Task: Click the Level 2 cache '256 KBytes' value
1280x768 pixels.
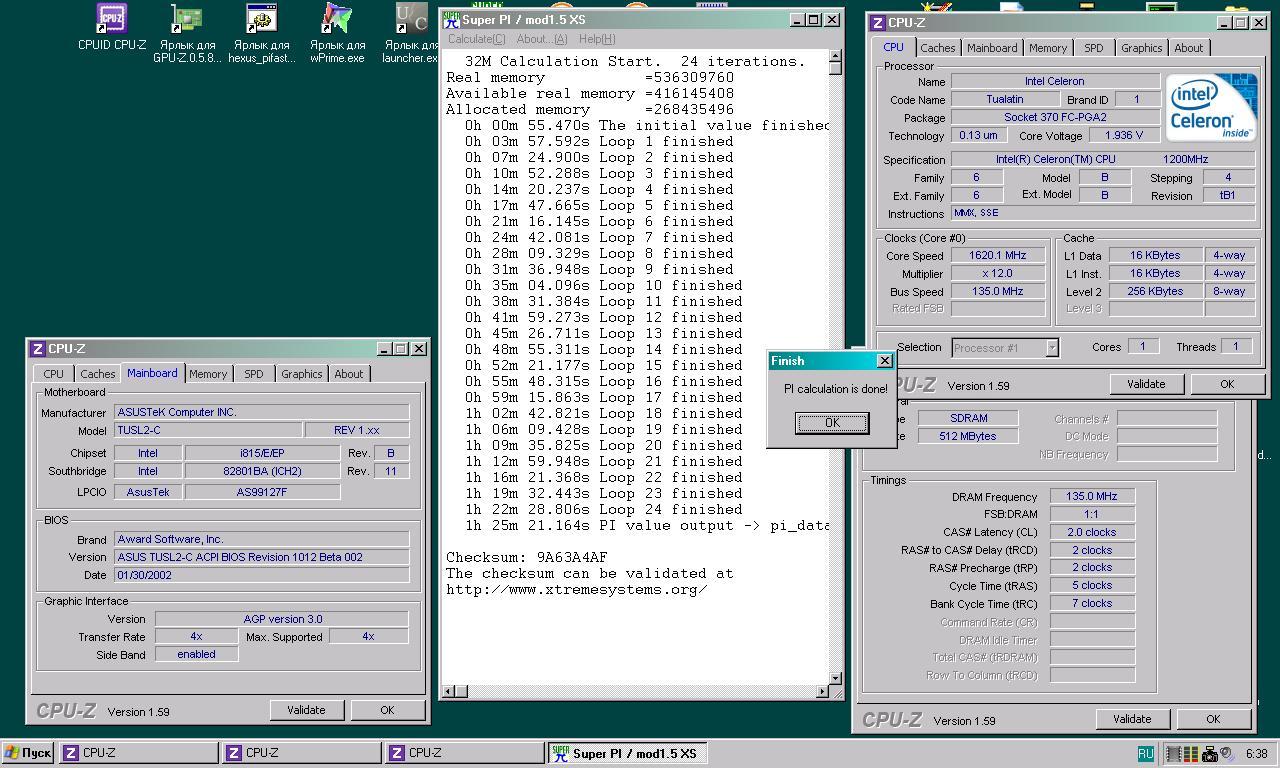Action: click(1155, 292)
